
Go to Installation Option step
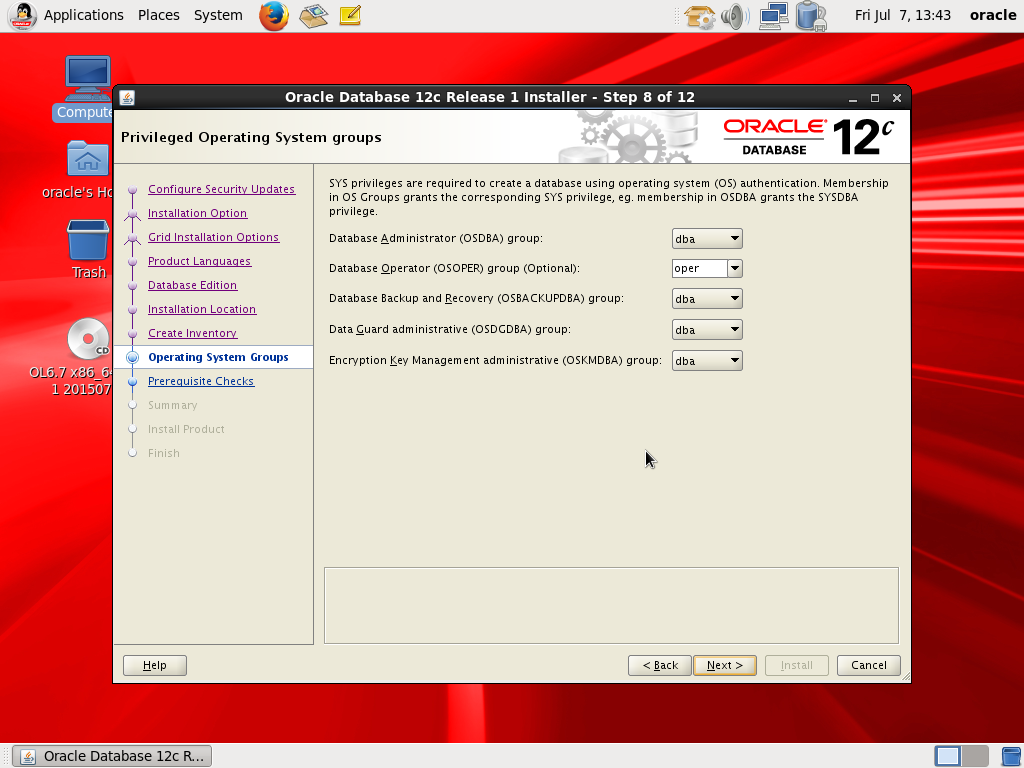tap(197, 213)
